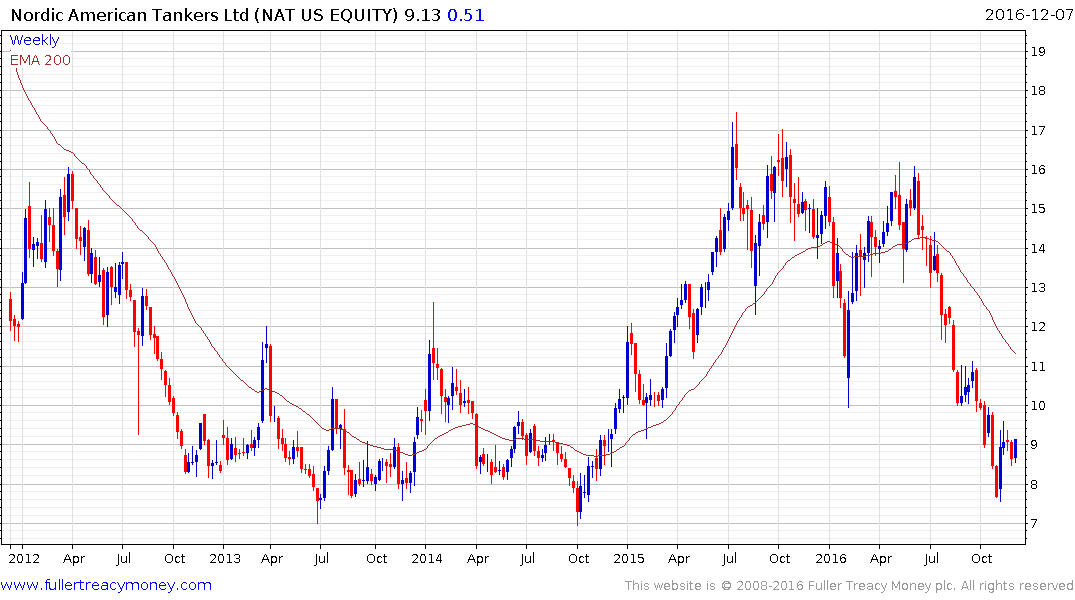Select the price change value 0.51
The image size is (1075, 600).
point(466,15)
